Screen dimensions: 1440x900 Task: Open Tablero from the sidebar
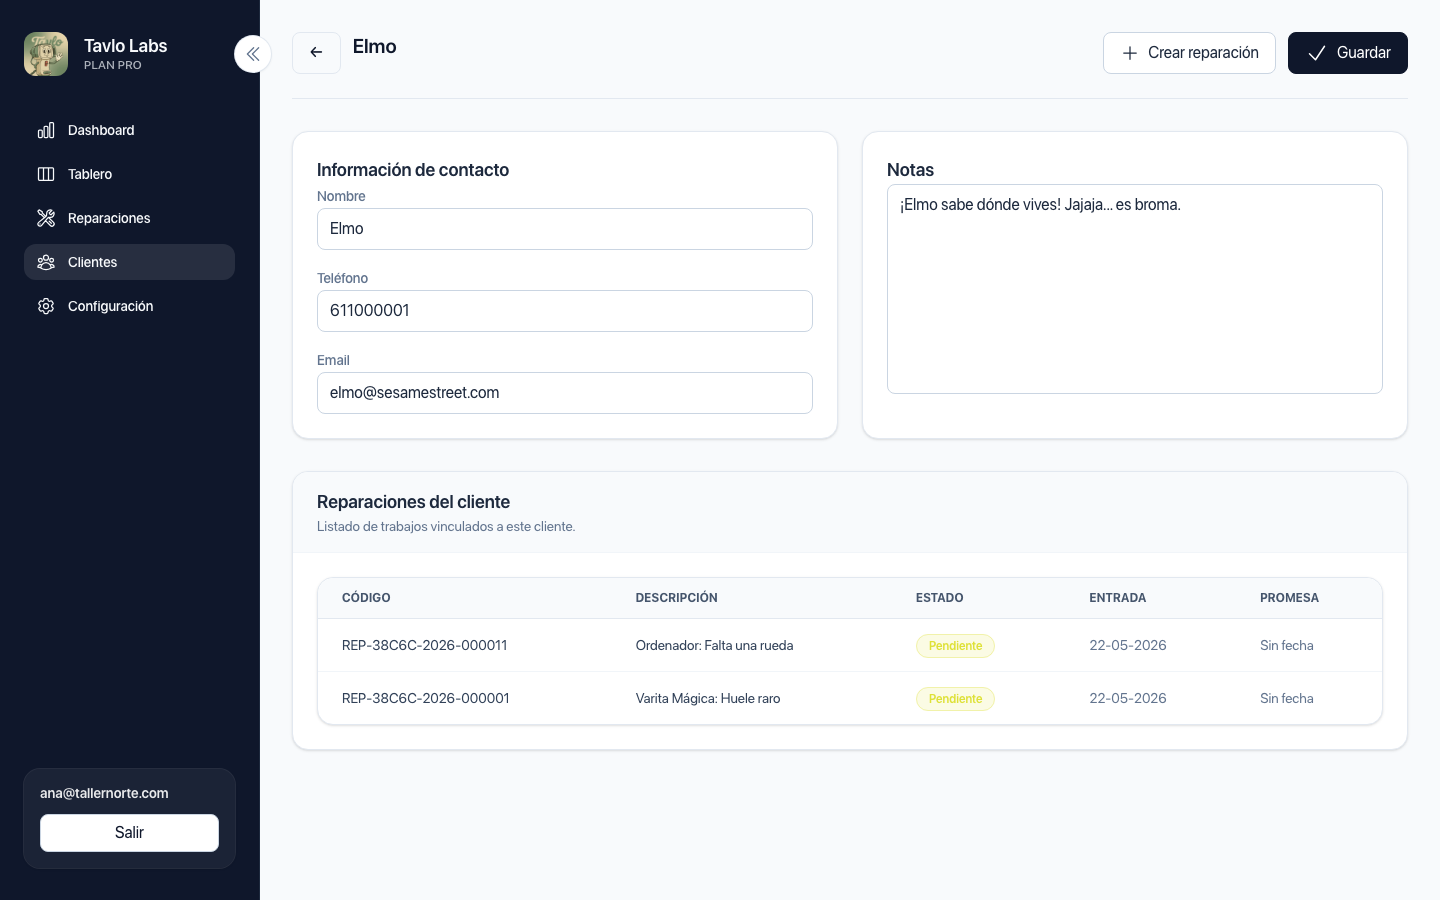129,174
